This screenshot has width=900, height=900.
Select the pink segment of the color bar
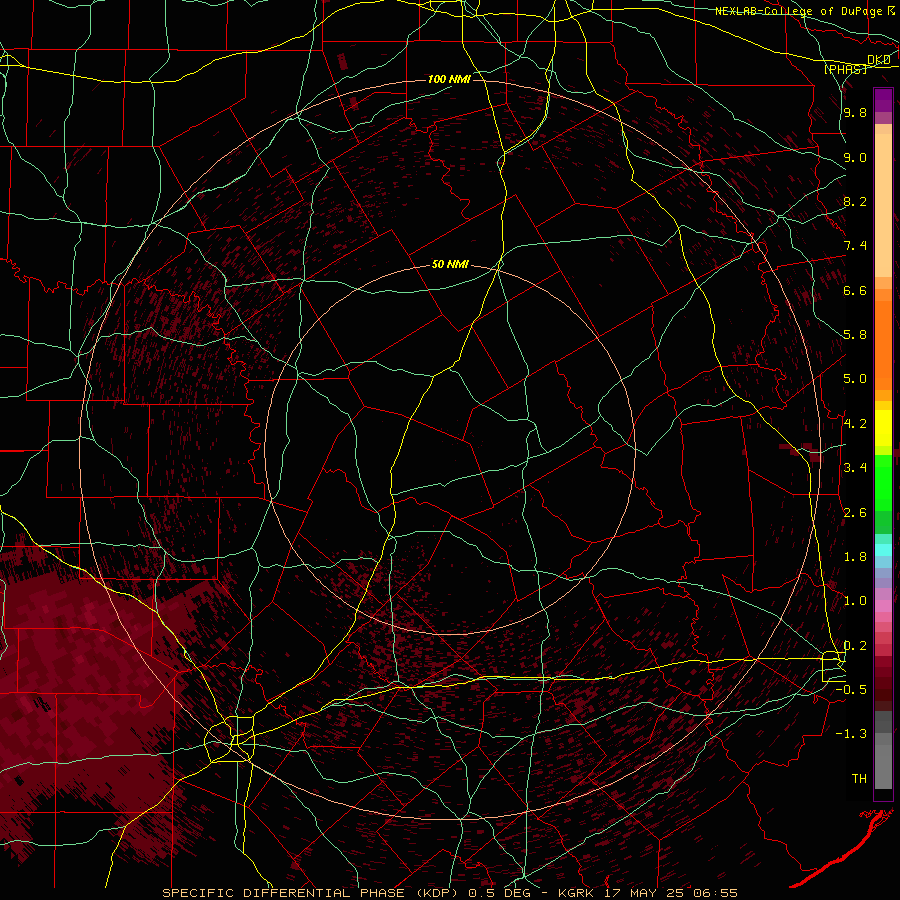(x=883, y=606)
